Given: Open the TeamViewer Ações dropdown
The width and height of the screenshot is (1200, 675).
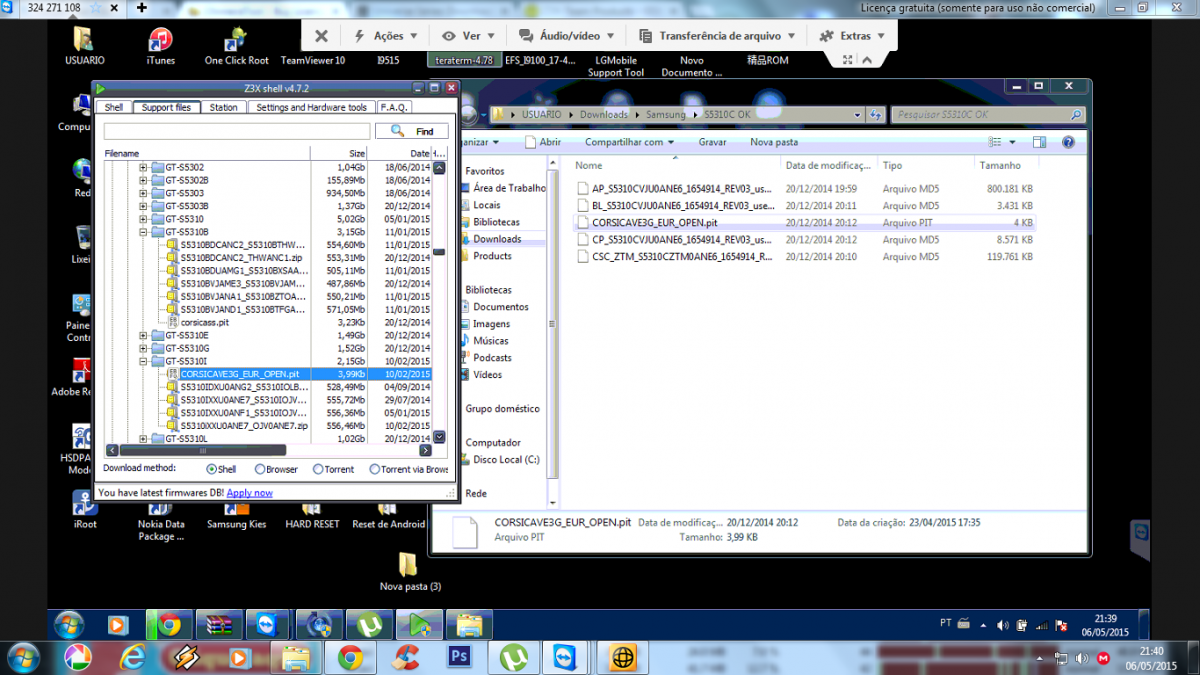Looking at the screenshot, I should pos(387,36).
